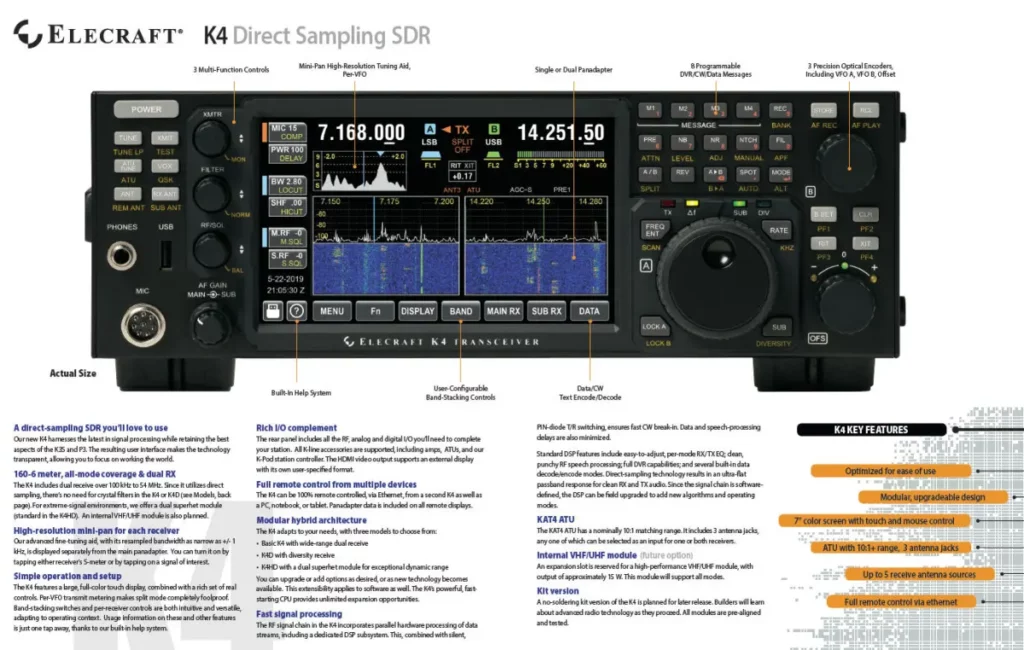This screenshot has height=650, width=1024.
Task: Click the boxed OFS label near the lower encoder
Action: point(817,338)
